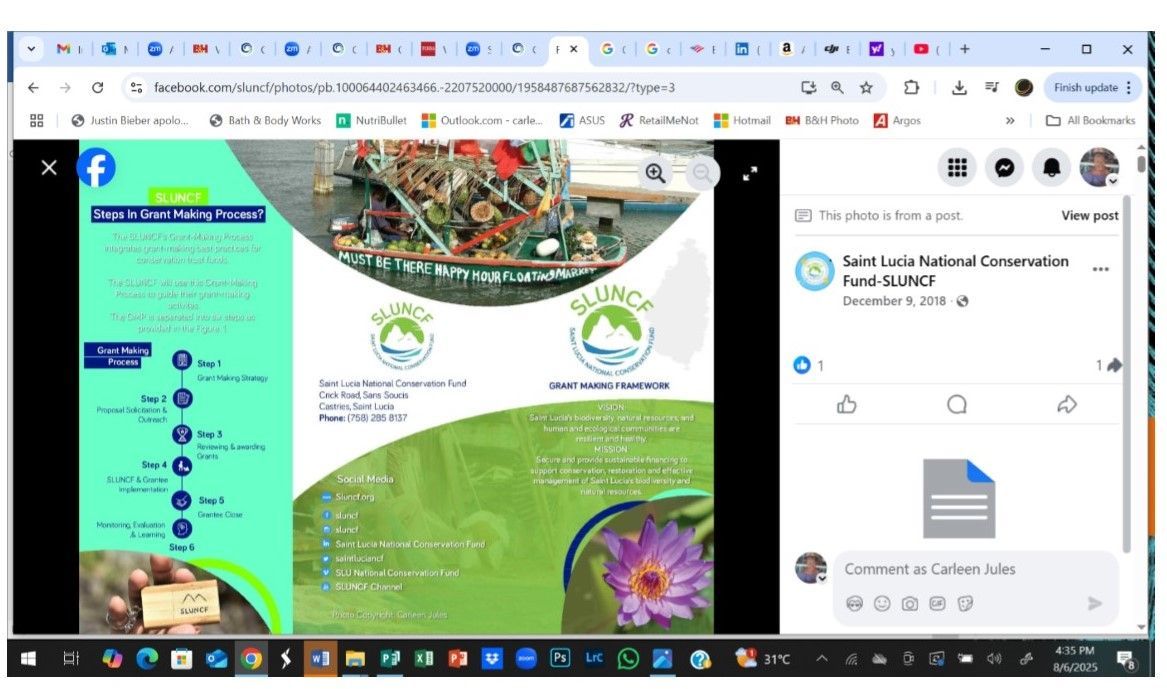The height and width of the screenshot is (689, 1167).
Task: Open Chrome downloads
Action: click(959, 88)
